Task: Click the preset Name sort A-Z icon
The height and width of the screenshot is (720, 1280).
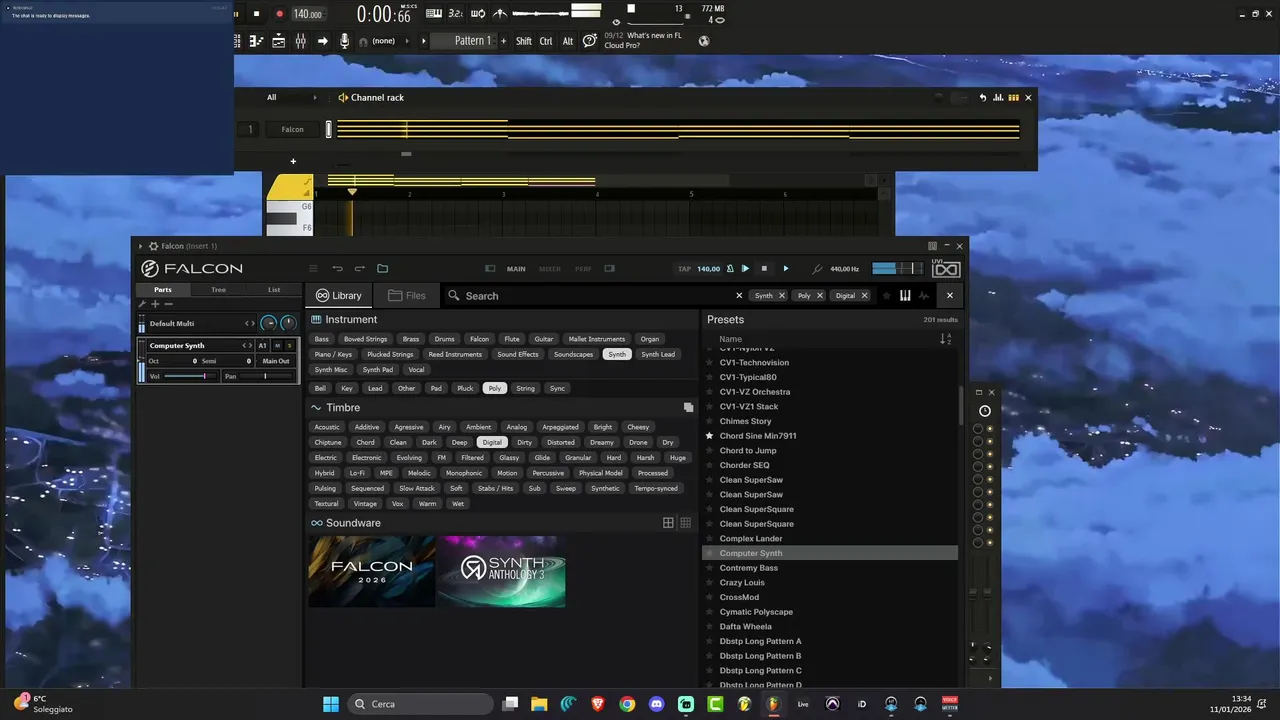Action: pos(945,339)
